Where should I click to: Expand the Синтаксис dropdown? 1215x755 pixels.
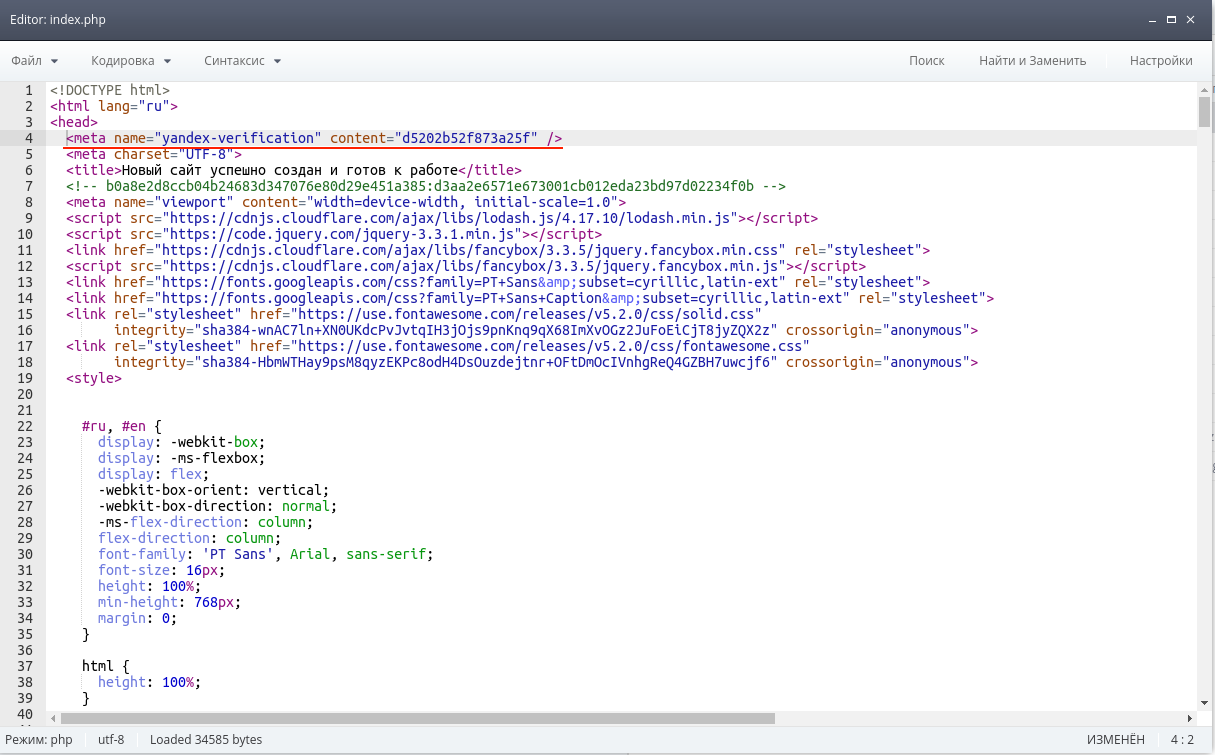tap(242, 61)
